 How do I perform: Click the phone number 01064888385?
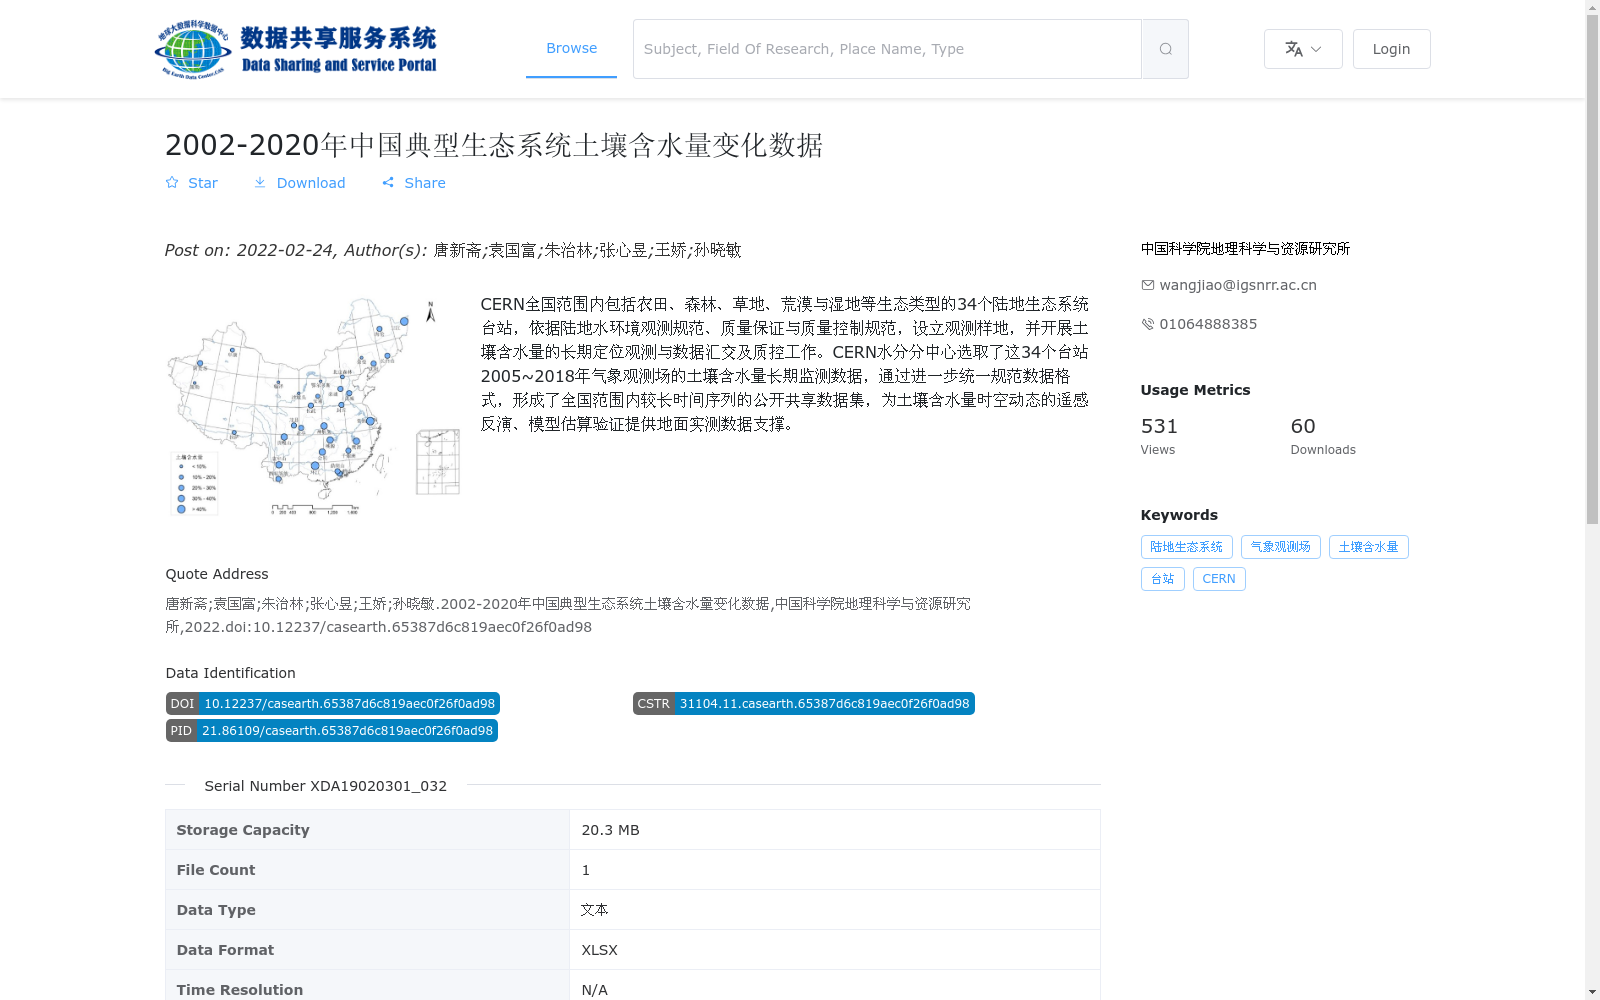1208,324
